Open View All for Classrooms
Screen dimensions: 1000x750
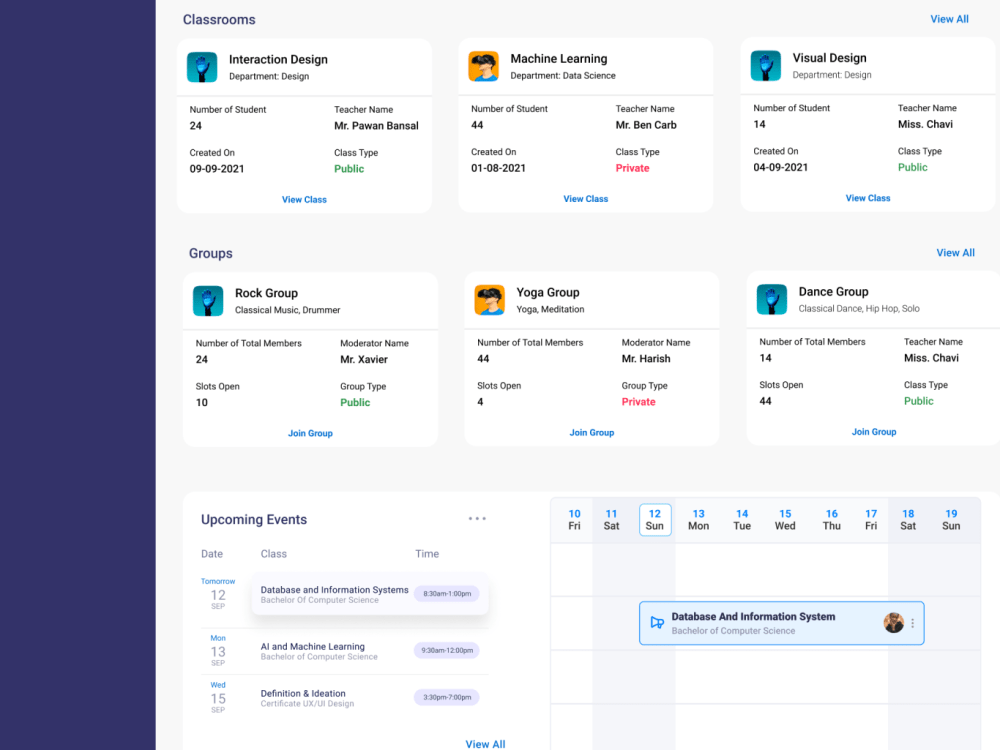point(949,19)
